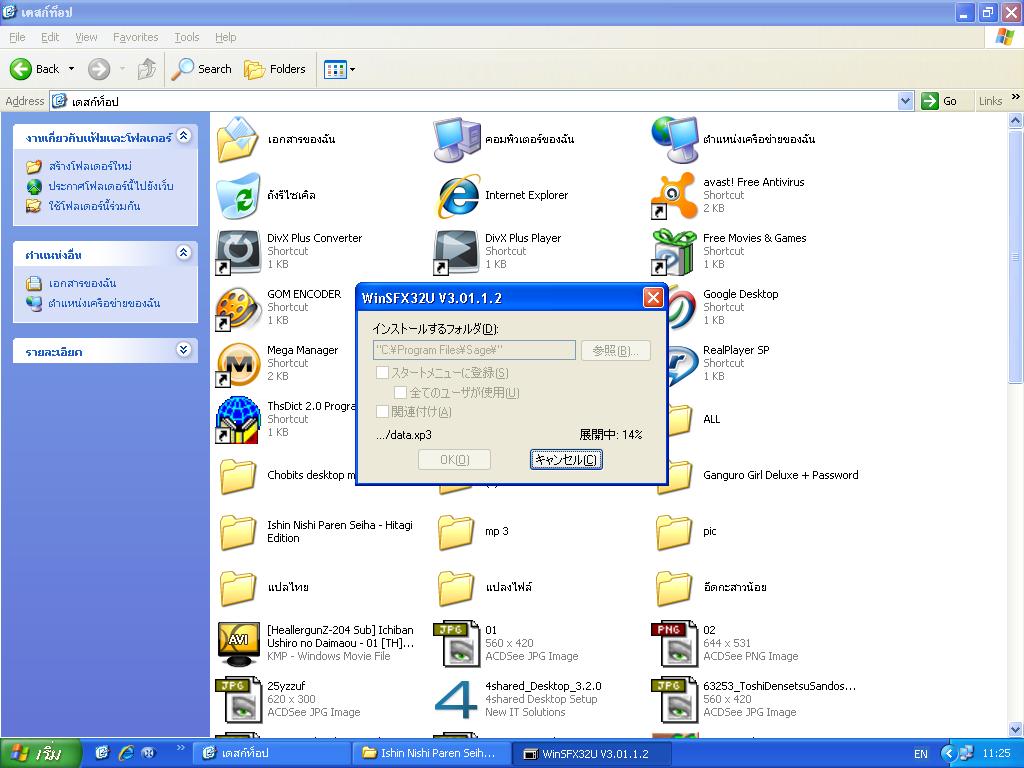Click the DivX Plus Converter icon
Image resolution: width=1024 pixels, height=768 pixels.
pyautogui.click(x=238, y=251)
